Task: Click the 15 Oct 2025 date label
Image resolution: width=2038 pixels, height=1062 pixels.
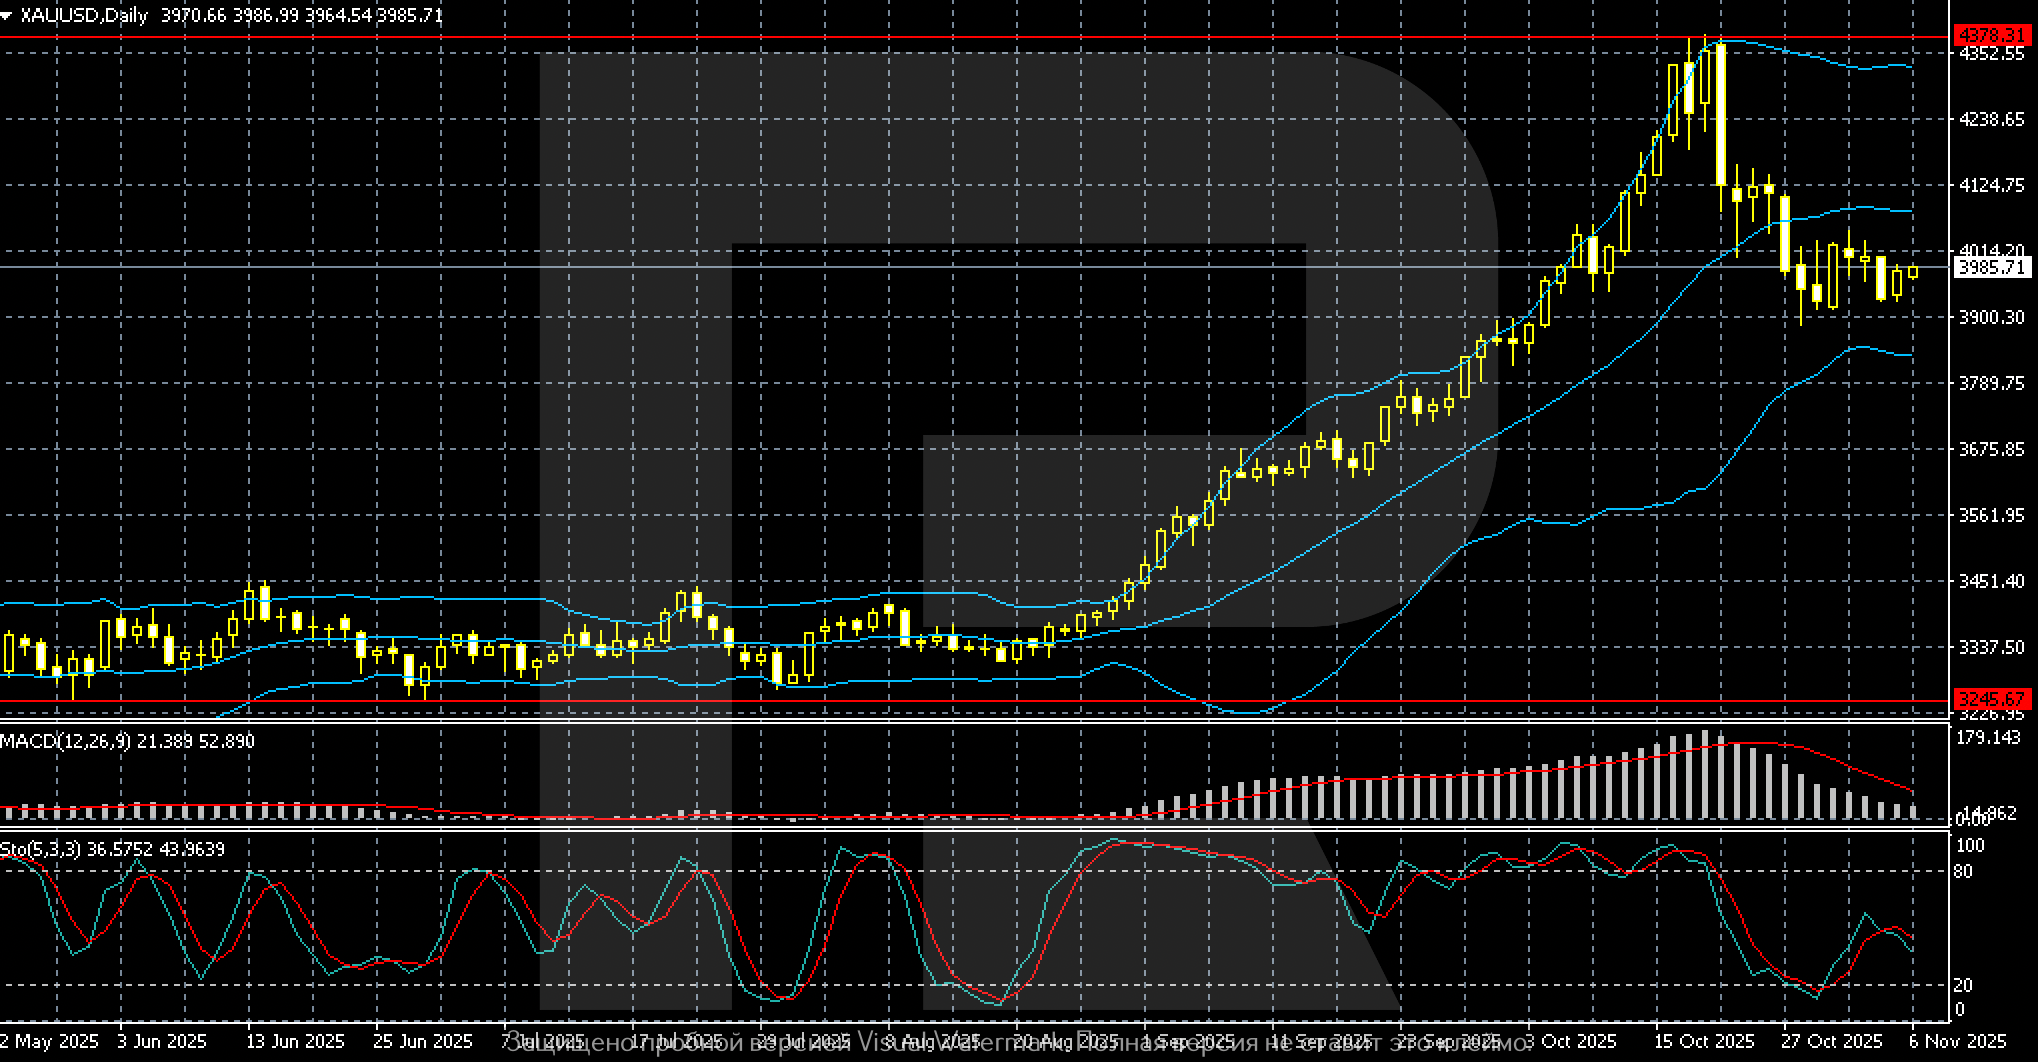Action: click(x=1704, y=1041)
